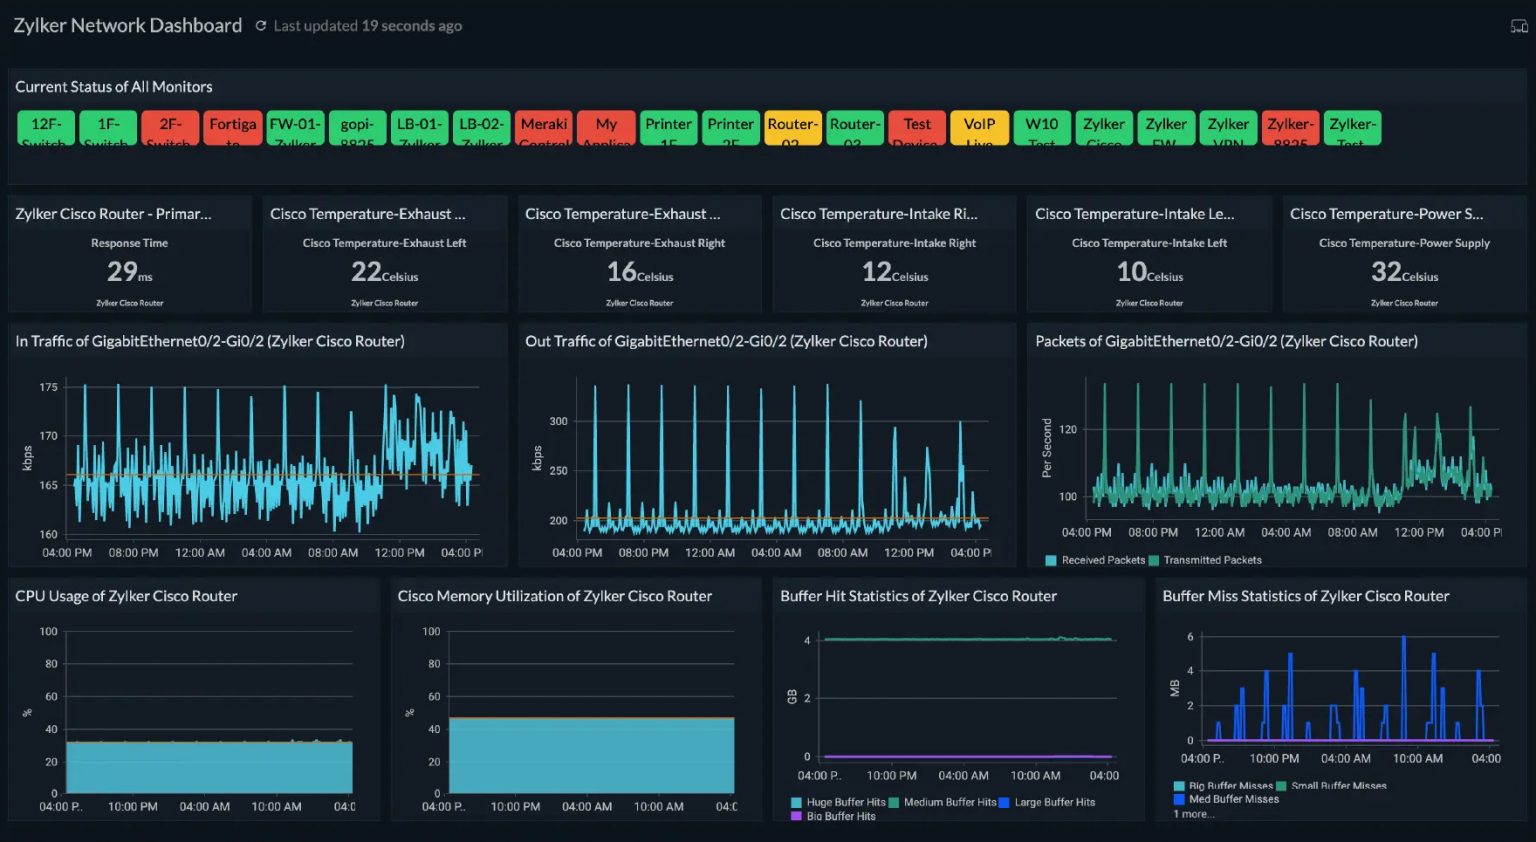This screenshot has height=842, width=1536.
Task: Open the Meraki Controller red status tile
Action: pyautogui.click(x=543, y=127)
